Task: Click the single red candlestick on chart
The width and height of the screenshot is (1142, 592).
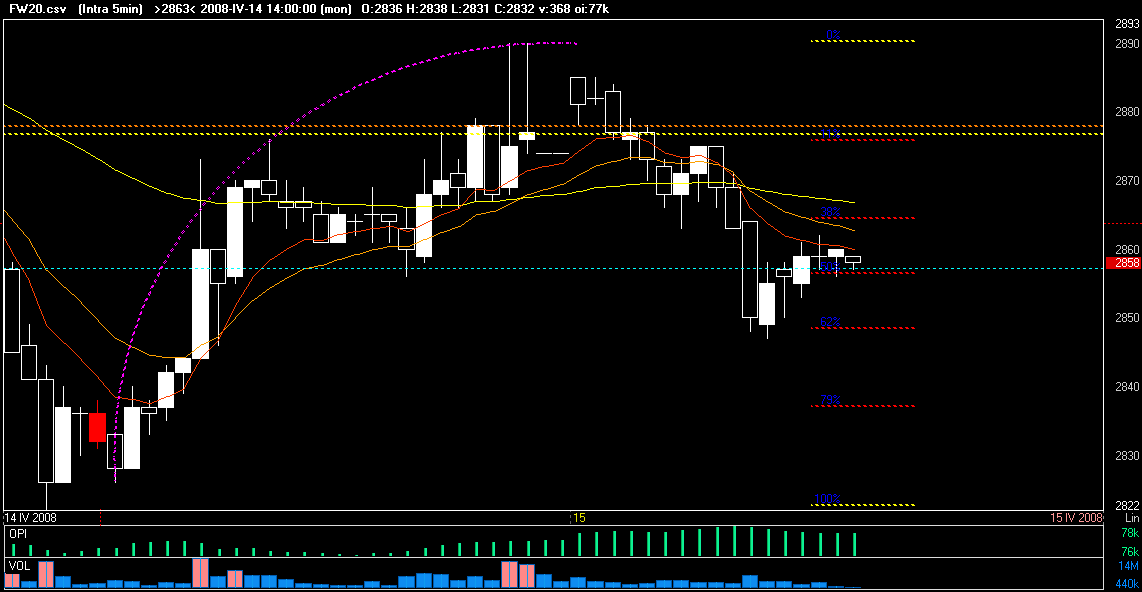Action: point(97,427)
